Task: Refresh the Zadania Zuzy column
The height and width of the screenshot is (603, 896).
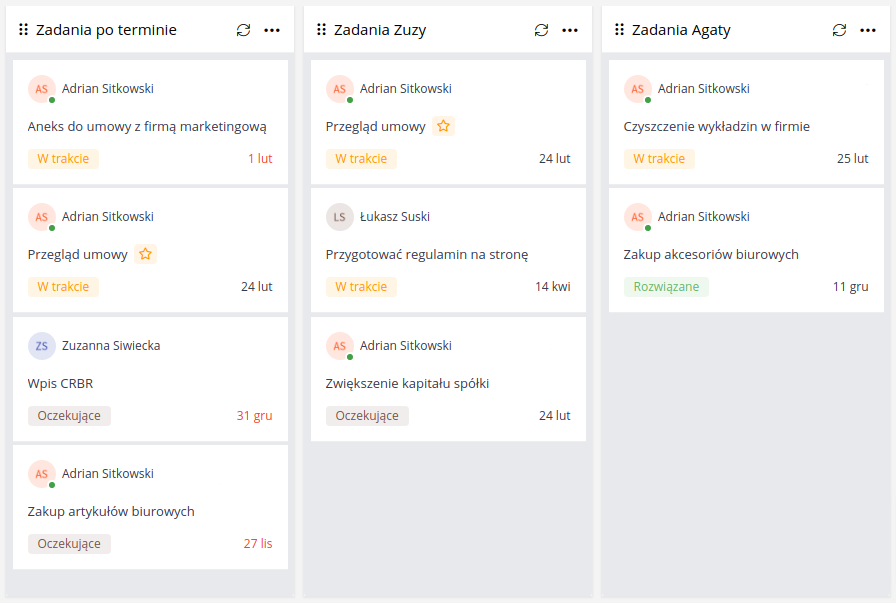Action: tap(541, 30)
